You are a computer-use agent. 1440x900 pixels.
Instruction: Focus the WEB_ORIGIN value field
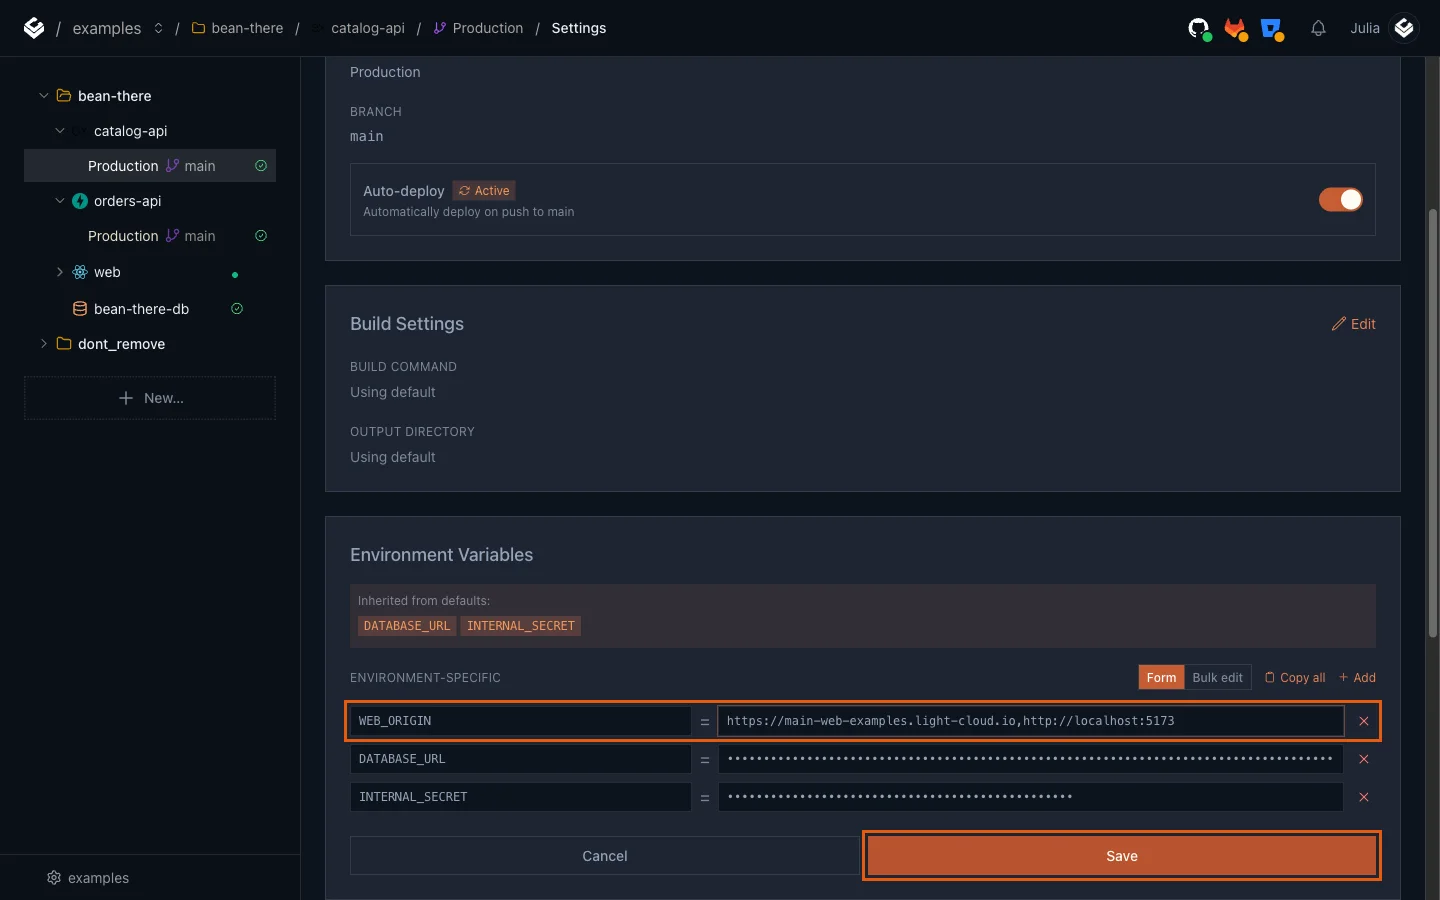1030,721
